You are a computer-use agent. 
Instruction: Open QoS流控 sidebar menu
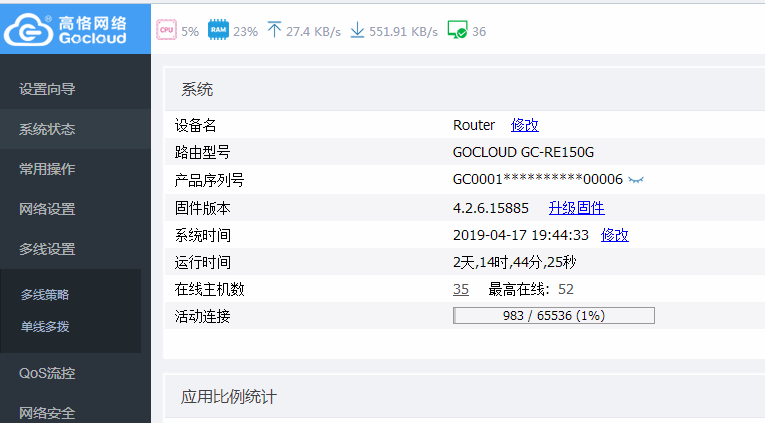pyautogui.click(x=47, y=373)
